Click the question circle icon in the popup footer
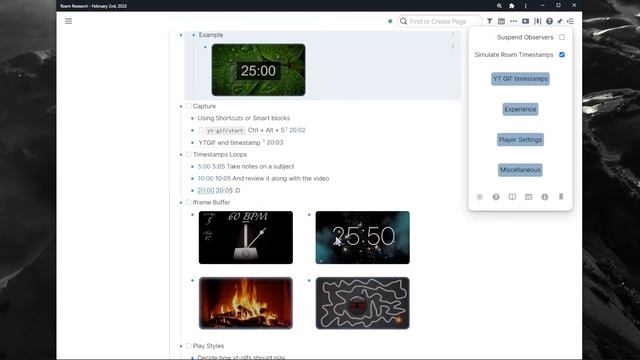Viewport: 640px width, 360px height. coord(496,197)
